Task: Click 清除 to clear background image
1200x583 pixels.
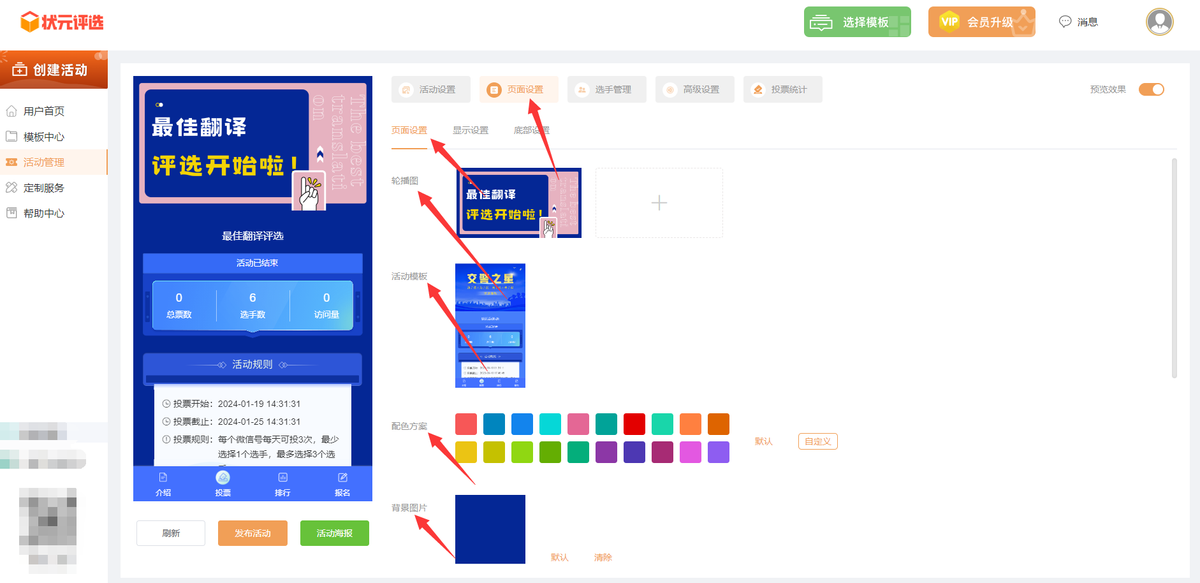Action: click(x=603, y=557)
